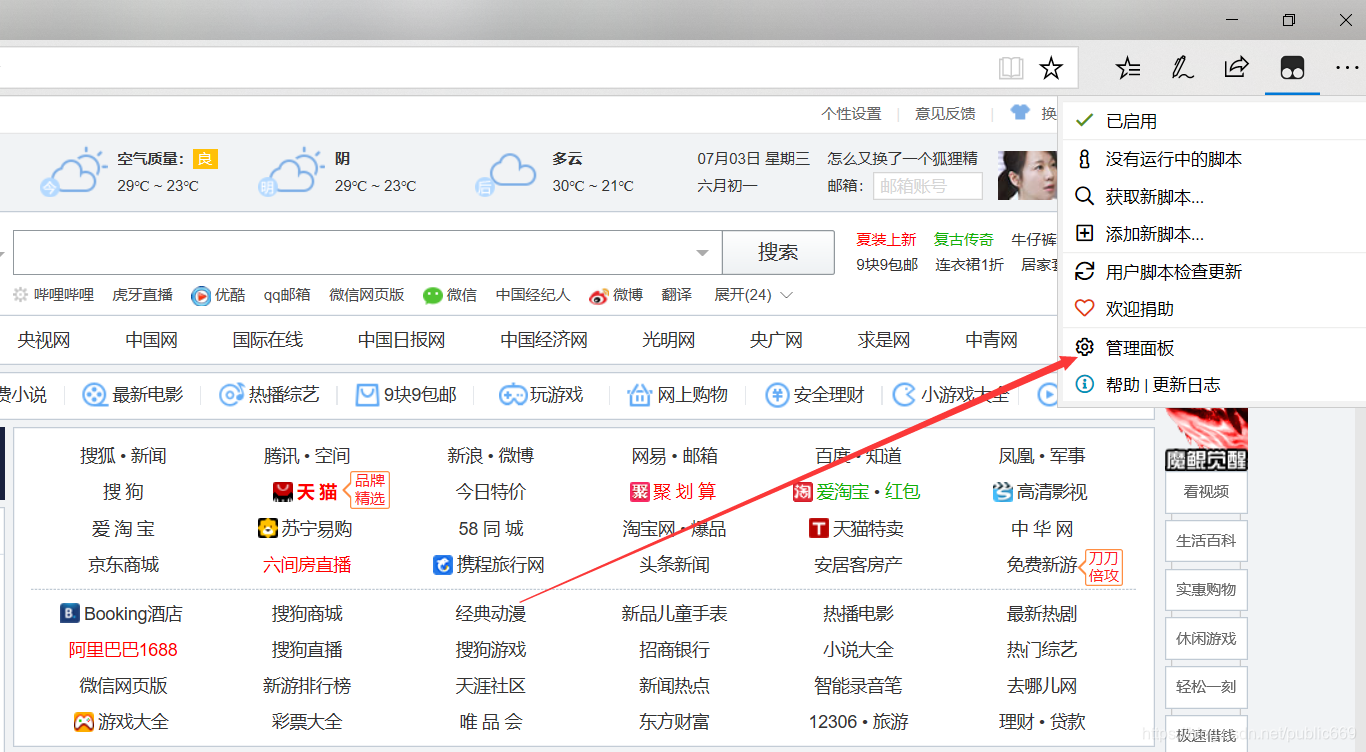Expand the 展开(24) shortcuts list
Viewport: 1366px width, 752px height.
753,295
